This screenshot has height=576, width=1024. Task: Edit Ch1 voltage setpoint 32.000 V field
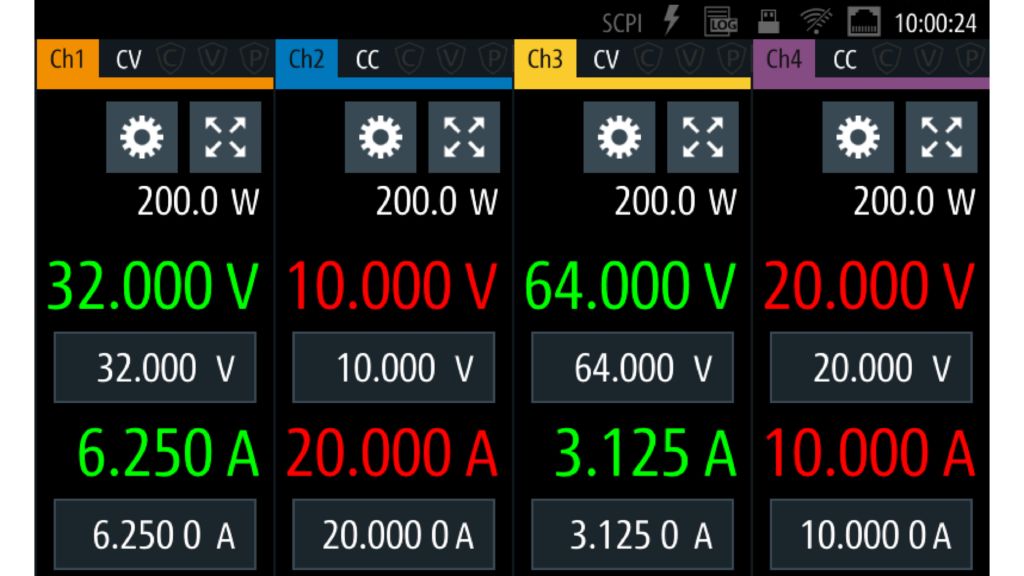155,368
